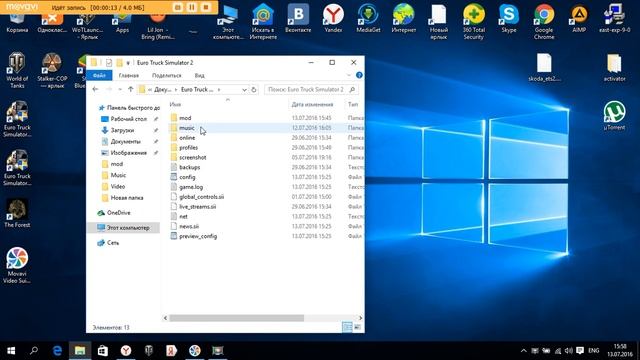Select Movavi Video Suite desktop icon
Viewport: 640px width, 360px height.
(17, 265)
